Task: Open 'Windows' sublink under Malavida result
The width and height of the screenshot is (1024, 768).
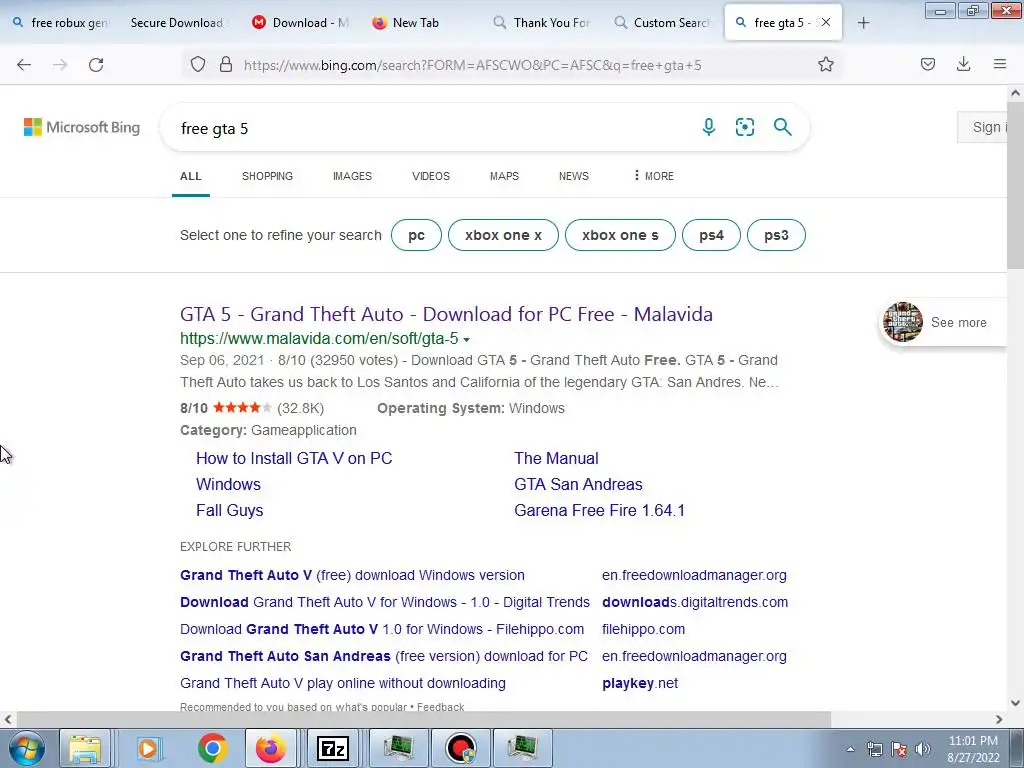Action: click(228, 485)
